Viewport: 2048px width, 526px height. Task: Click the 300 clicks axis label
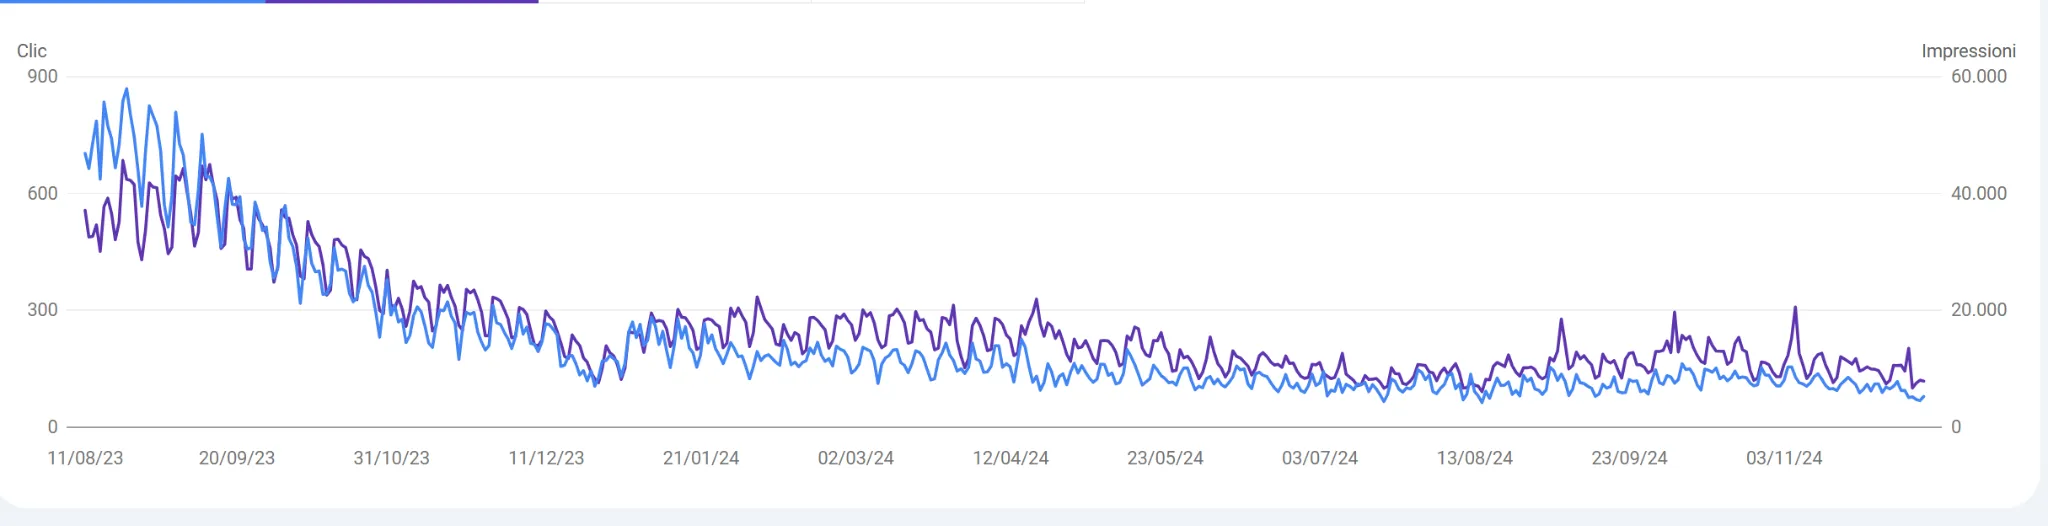[x=42, y=310]
